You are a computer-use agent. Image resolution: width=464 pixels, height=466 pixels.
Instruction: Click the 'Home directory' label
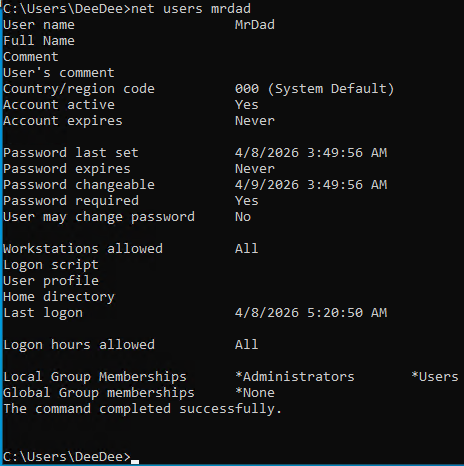(x=59, y=297)
